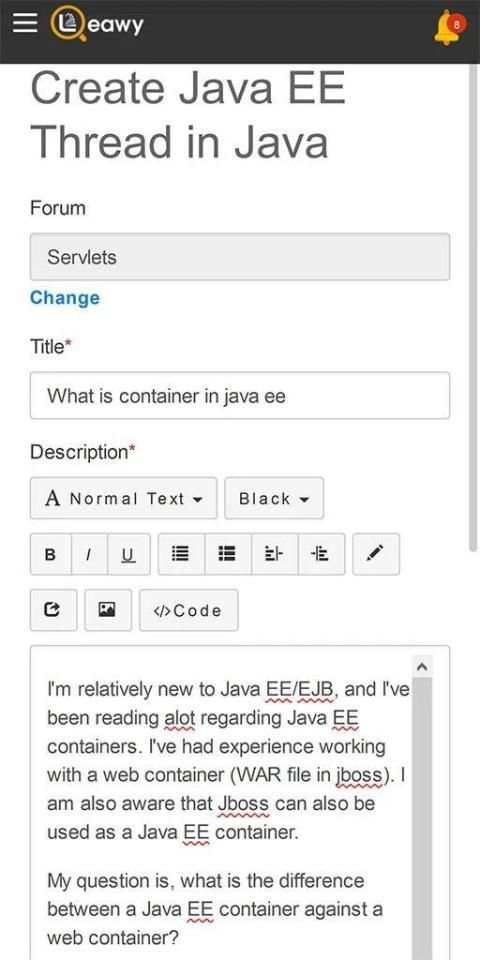Expand the Normal Text style dropdown

pos(124,498)
